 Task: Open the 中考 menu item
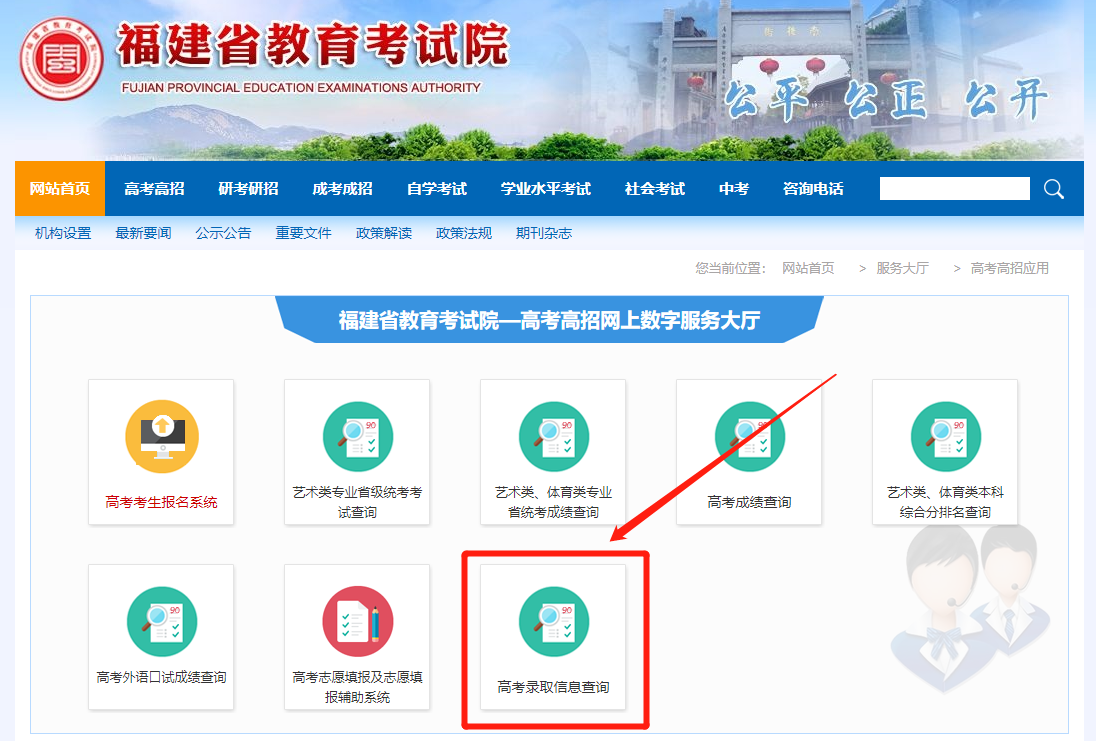tap(734, 188)
